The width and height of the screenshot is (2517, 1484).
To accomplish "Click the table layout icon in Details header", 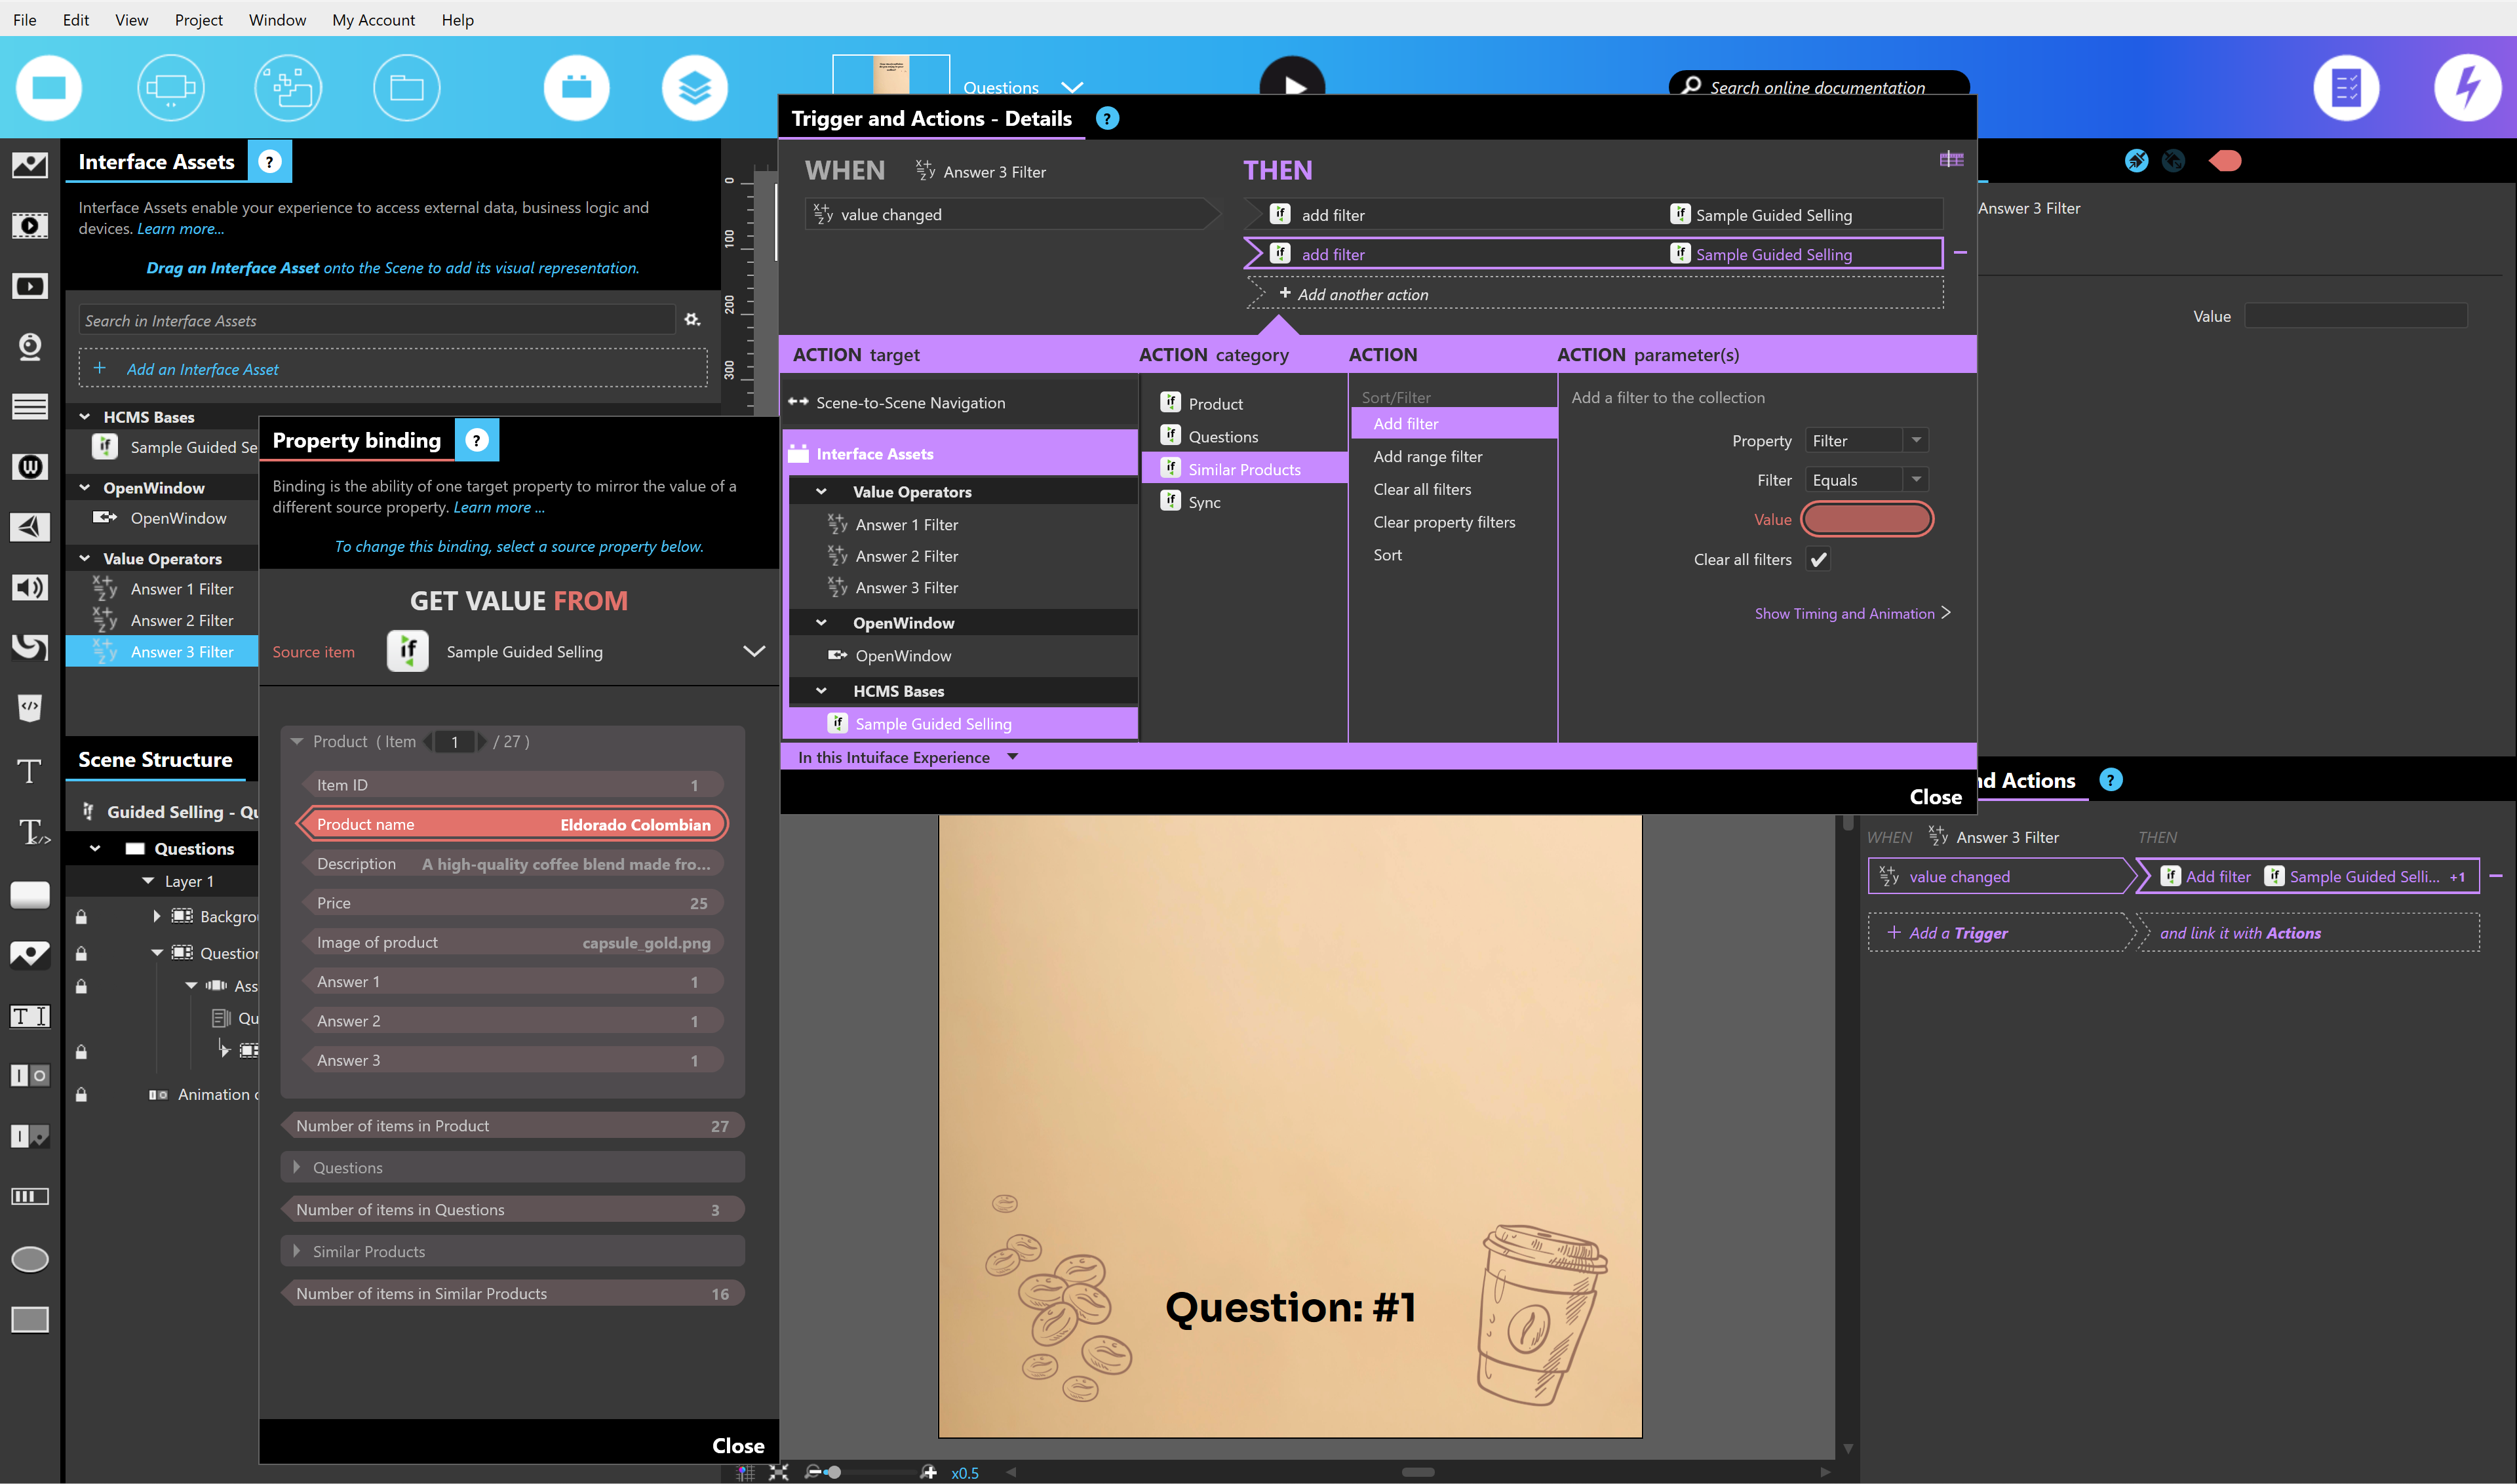I will coord(1951,160).
